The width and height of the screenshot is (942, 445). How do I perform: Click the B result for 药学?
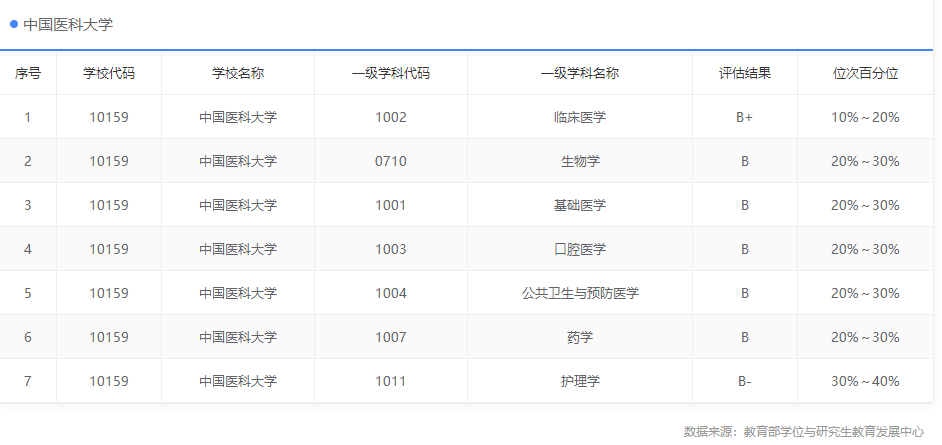coord(745,337)
